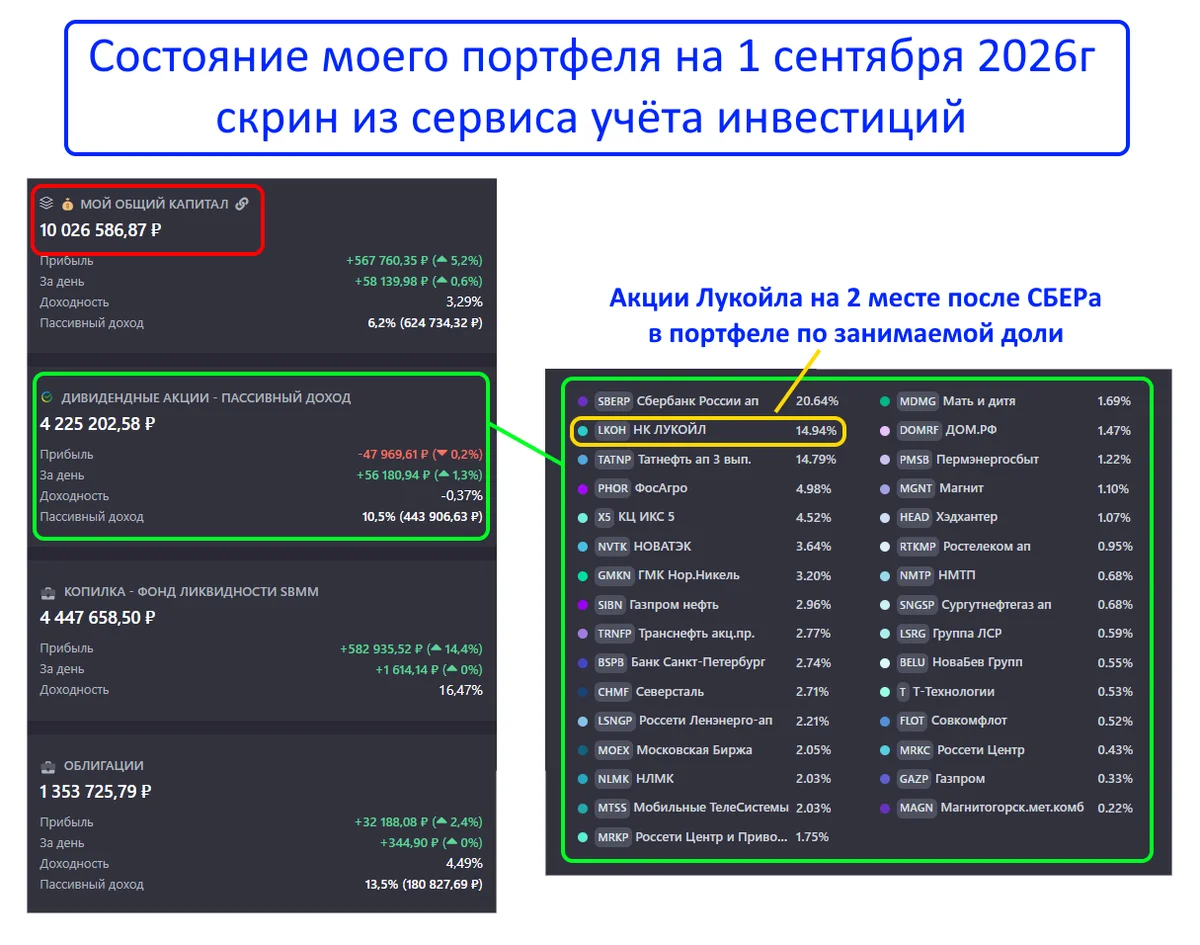Screen dimensions: 1200x945
Task: Click the GMKN ticker badge
Action: (613, 575)
